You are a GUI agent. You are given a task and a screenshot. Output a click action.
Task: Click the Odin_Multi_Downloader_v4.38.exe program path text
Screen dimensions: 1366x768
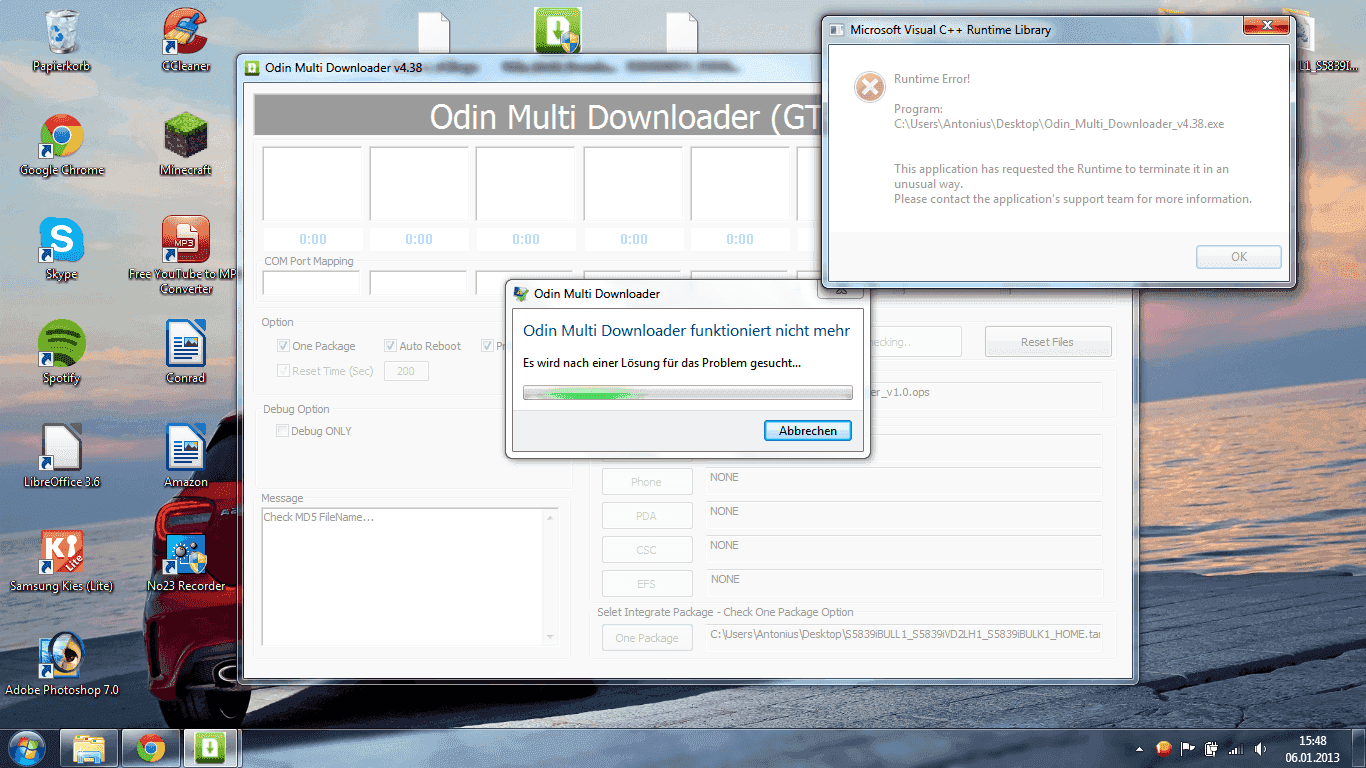click(x=1059, y=125)
